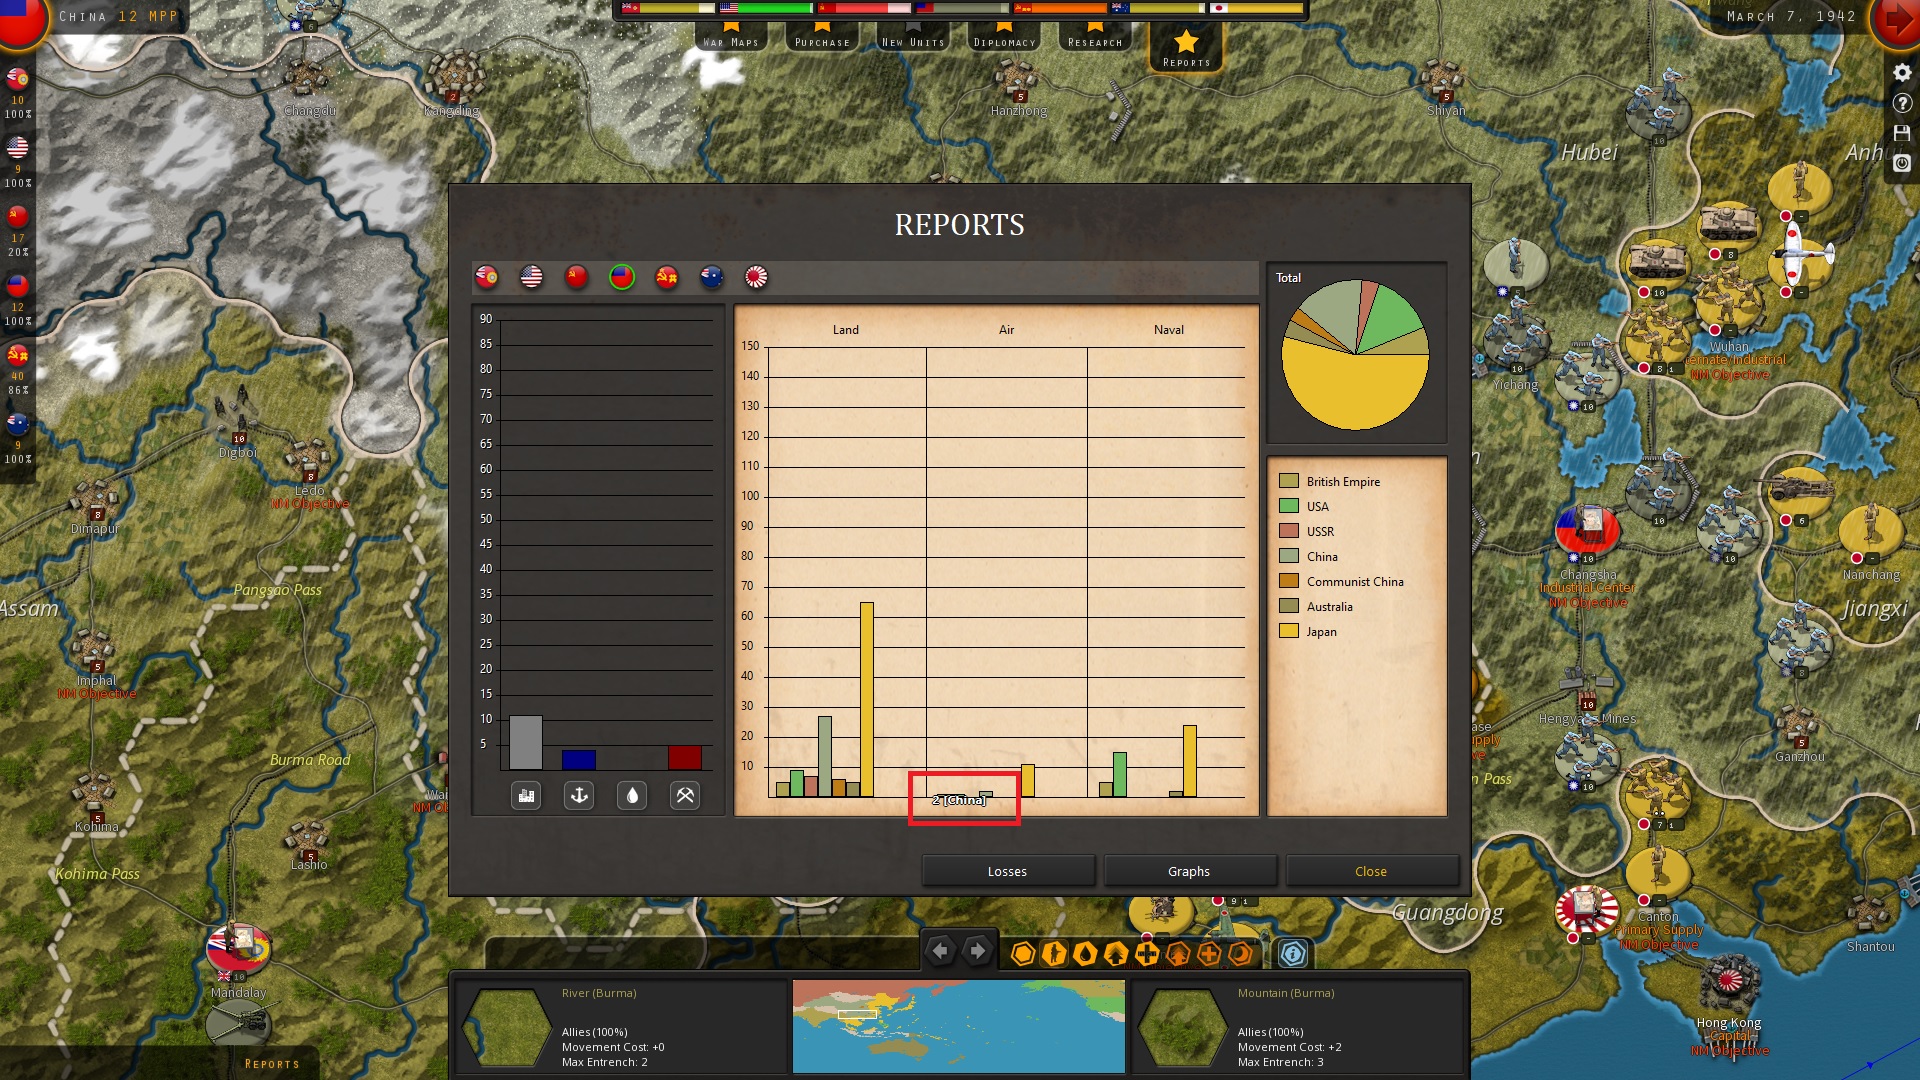Screen dimensions: 1920x1080
Task: Open the Research menu tab
Action: click(1095, 38)
